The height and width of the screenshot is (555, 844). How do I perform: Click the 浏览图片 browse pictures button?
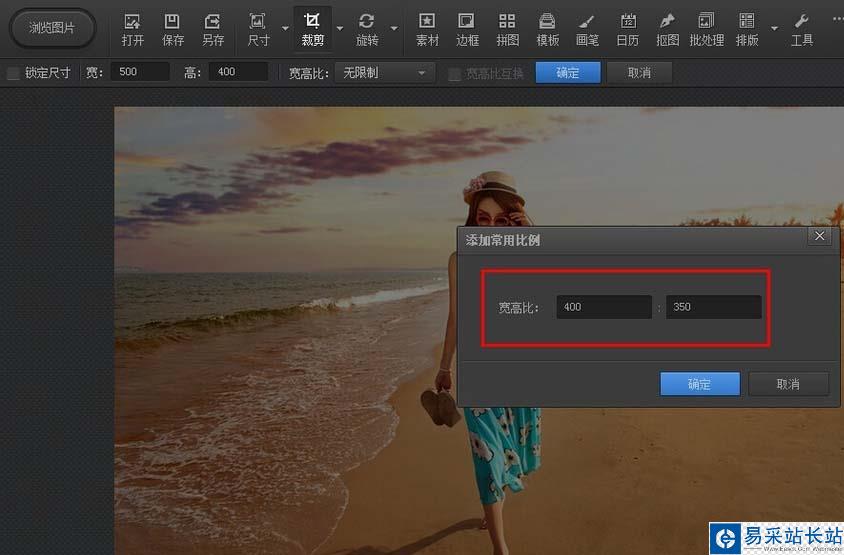click(x=52, y=28)
